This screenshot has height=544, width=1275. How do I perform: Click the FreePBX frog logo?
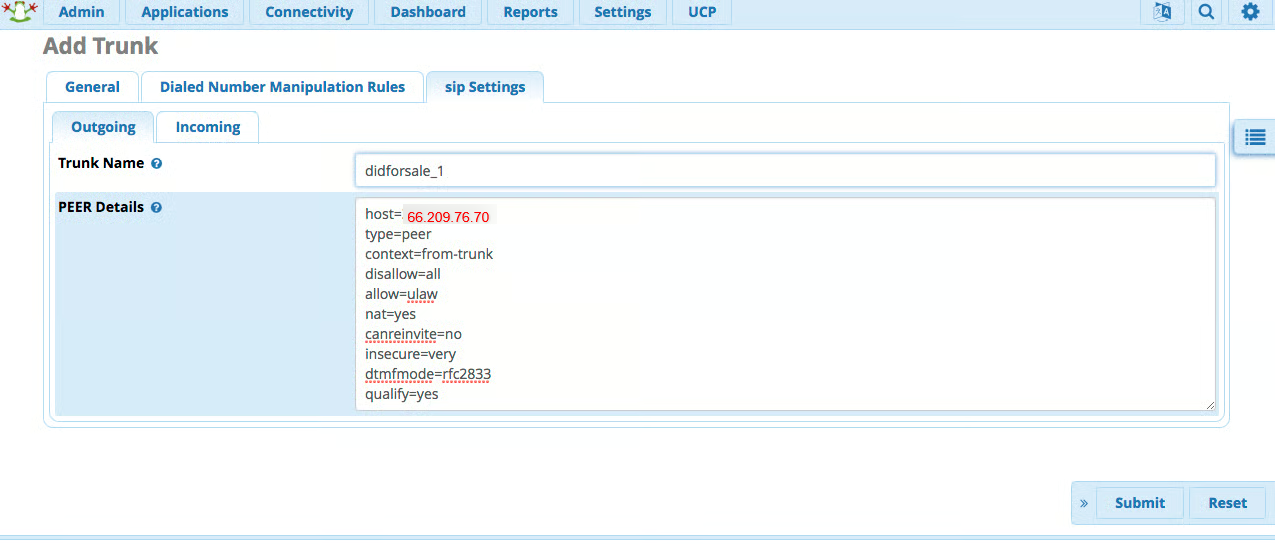click(18, 12)
